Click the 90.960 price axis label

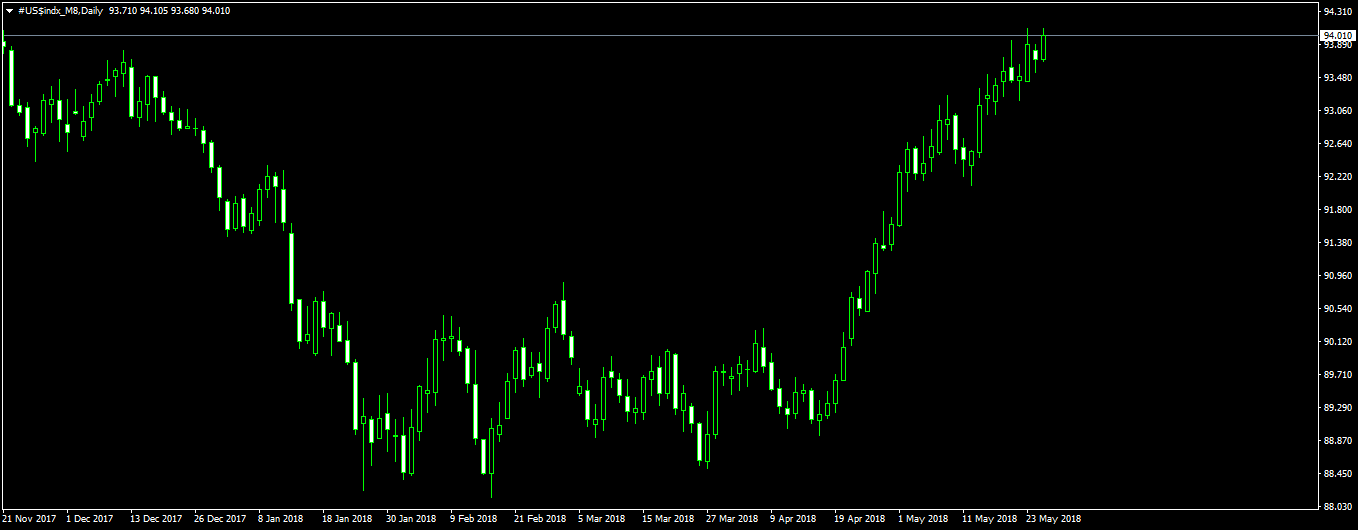click(1336, 276)
